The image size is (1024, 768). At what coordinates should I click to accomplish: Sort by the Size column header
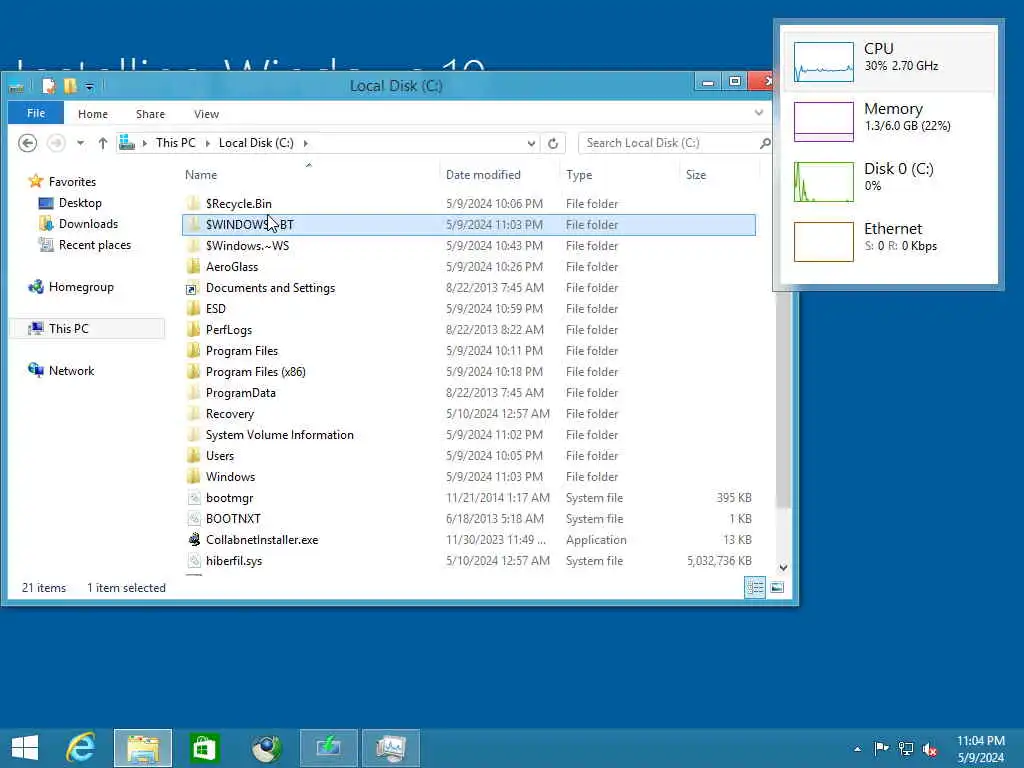(x=696, y=174)
